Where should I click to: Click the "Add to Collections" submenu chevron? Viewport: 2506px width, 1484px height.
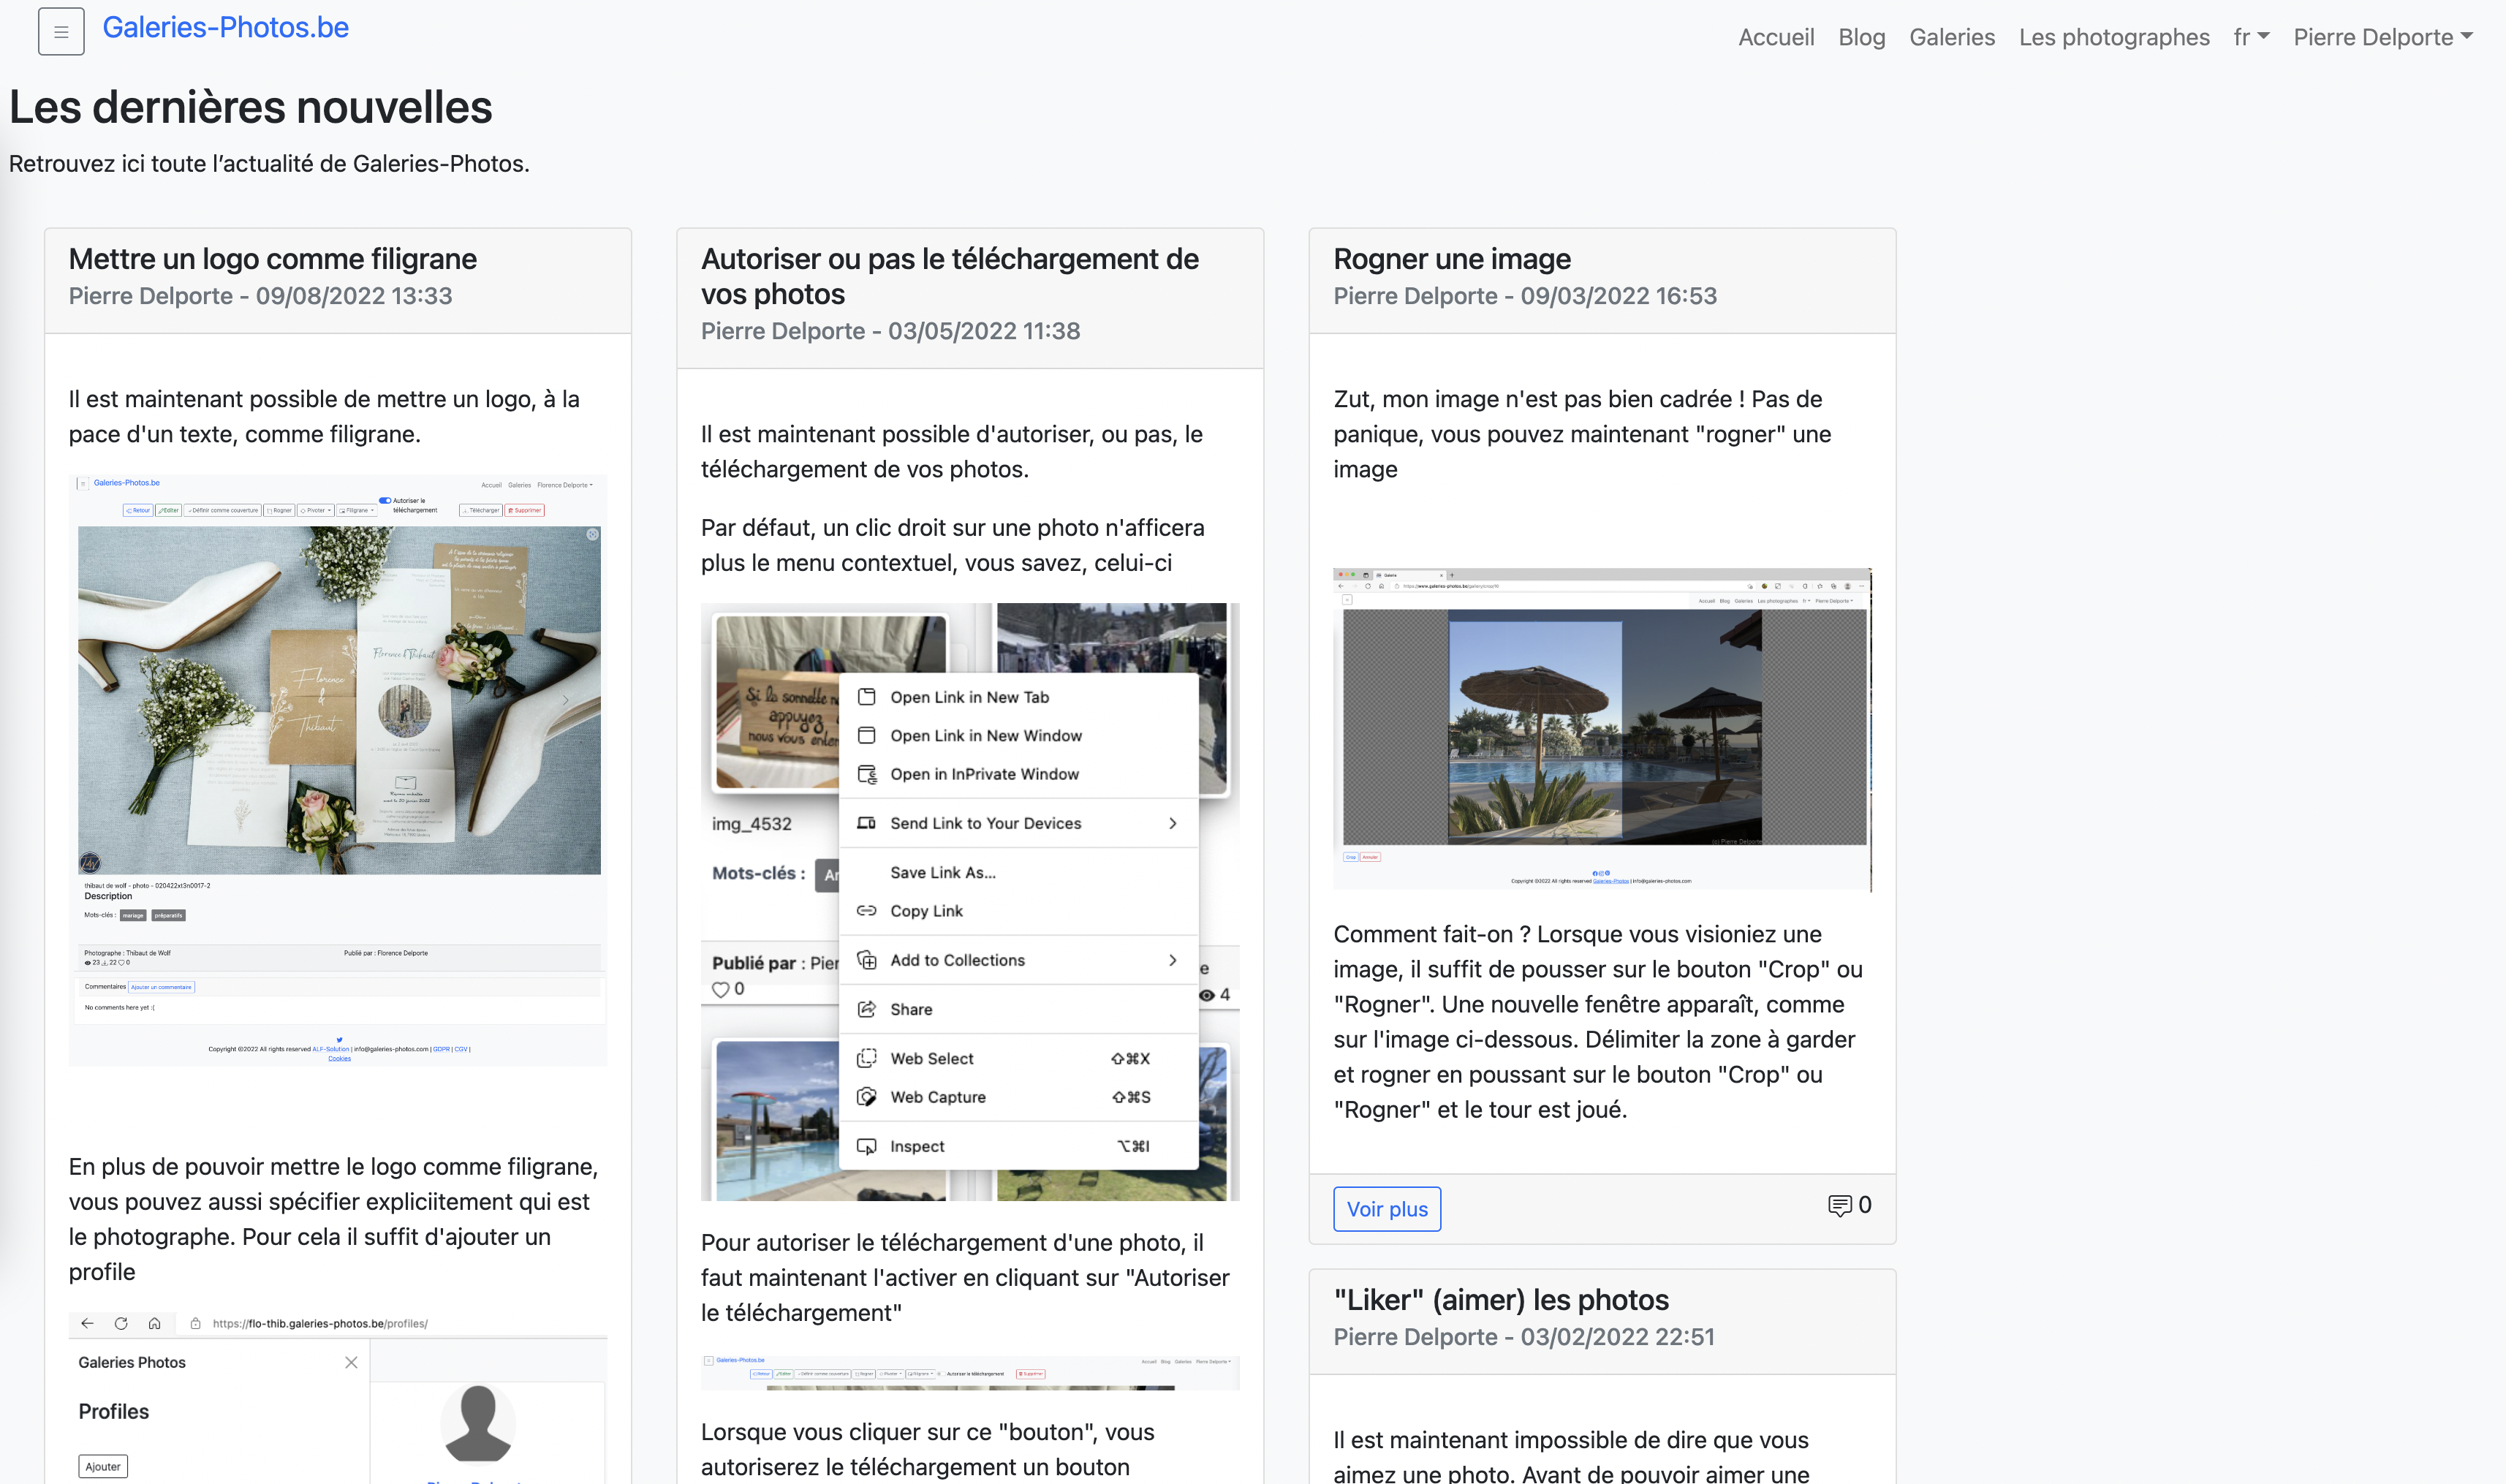[1173, 960]
